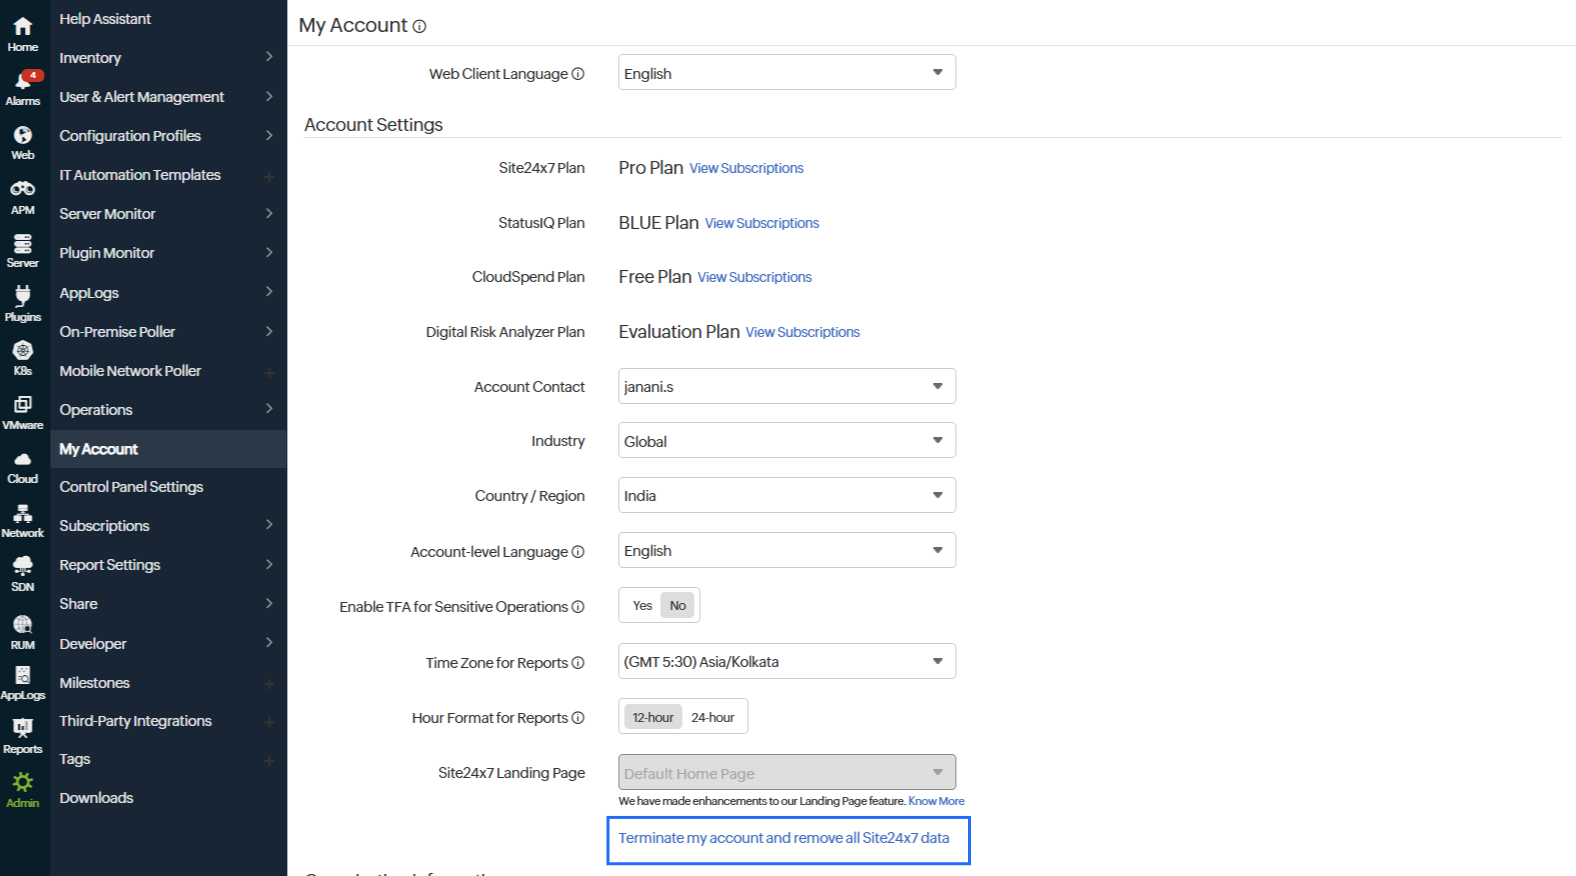Open the Admin gear icon
Viewport: 1576px width, 876px height.
click(x=23, y=789)
